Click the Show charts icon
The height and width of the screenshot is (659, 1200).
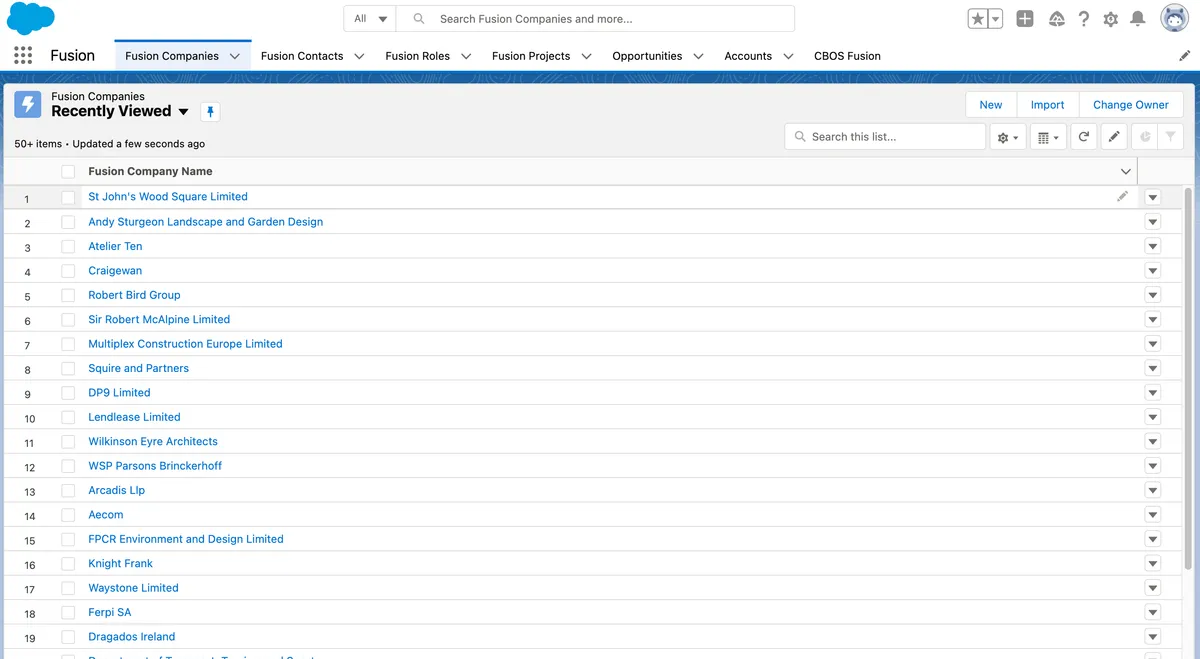point(1145,137)
